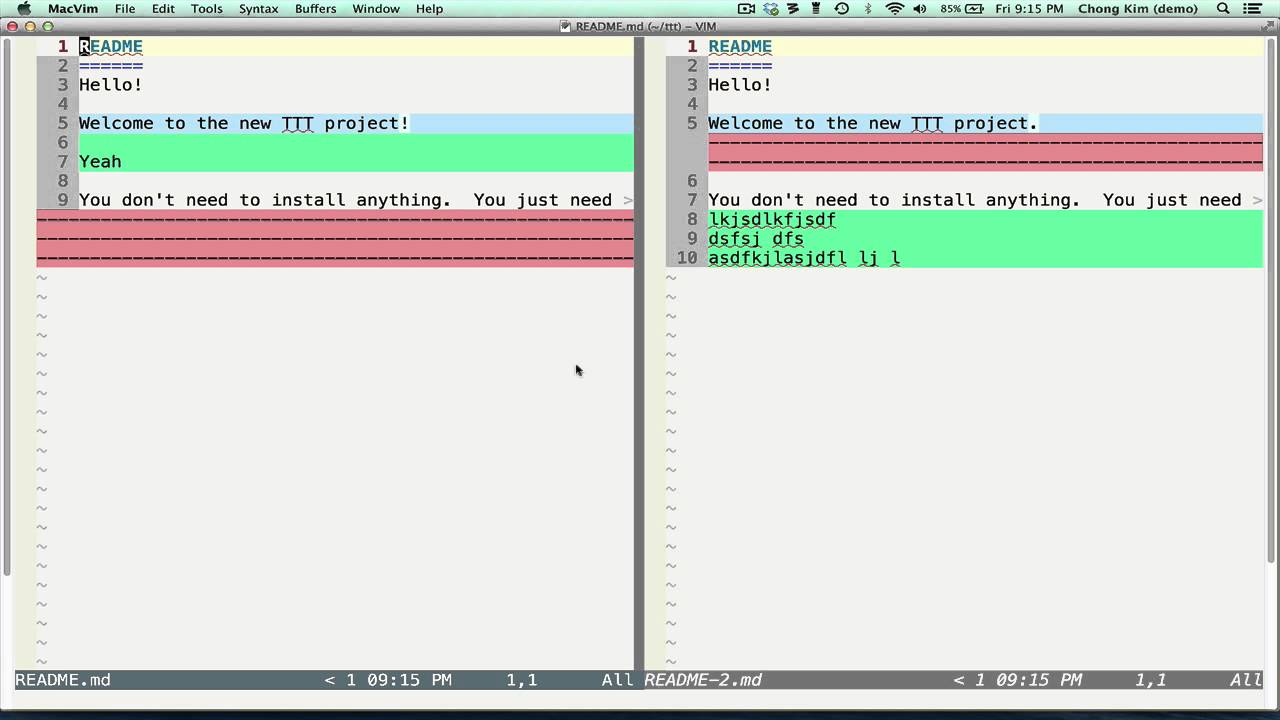Open the volume control in menu bar

921,9
